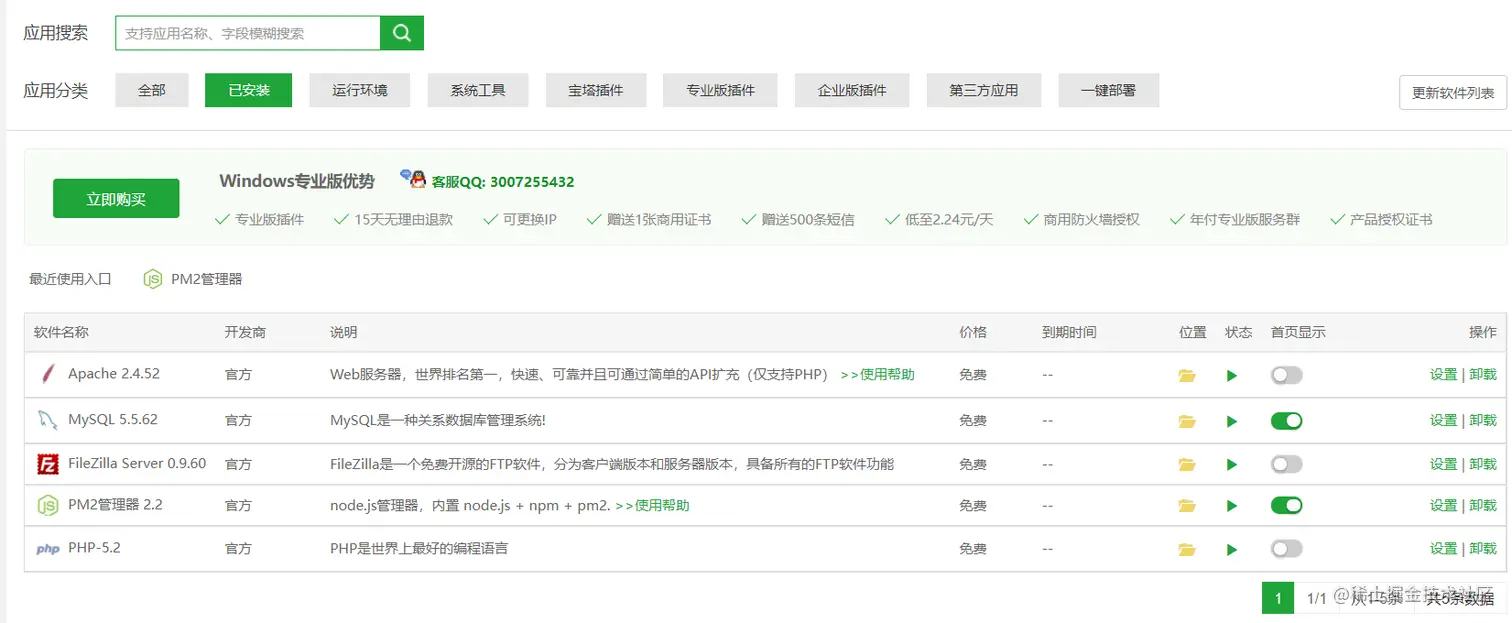
Task: Click page number 1 in pagination
Action: (1278, 598)
